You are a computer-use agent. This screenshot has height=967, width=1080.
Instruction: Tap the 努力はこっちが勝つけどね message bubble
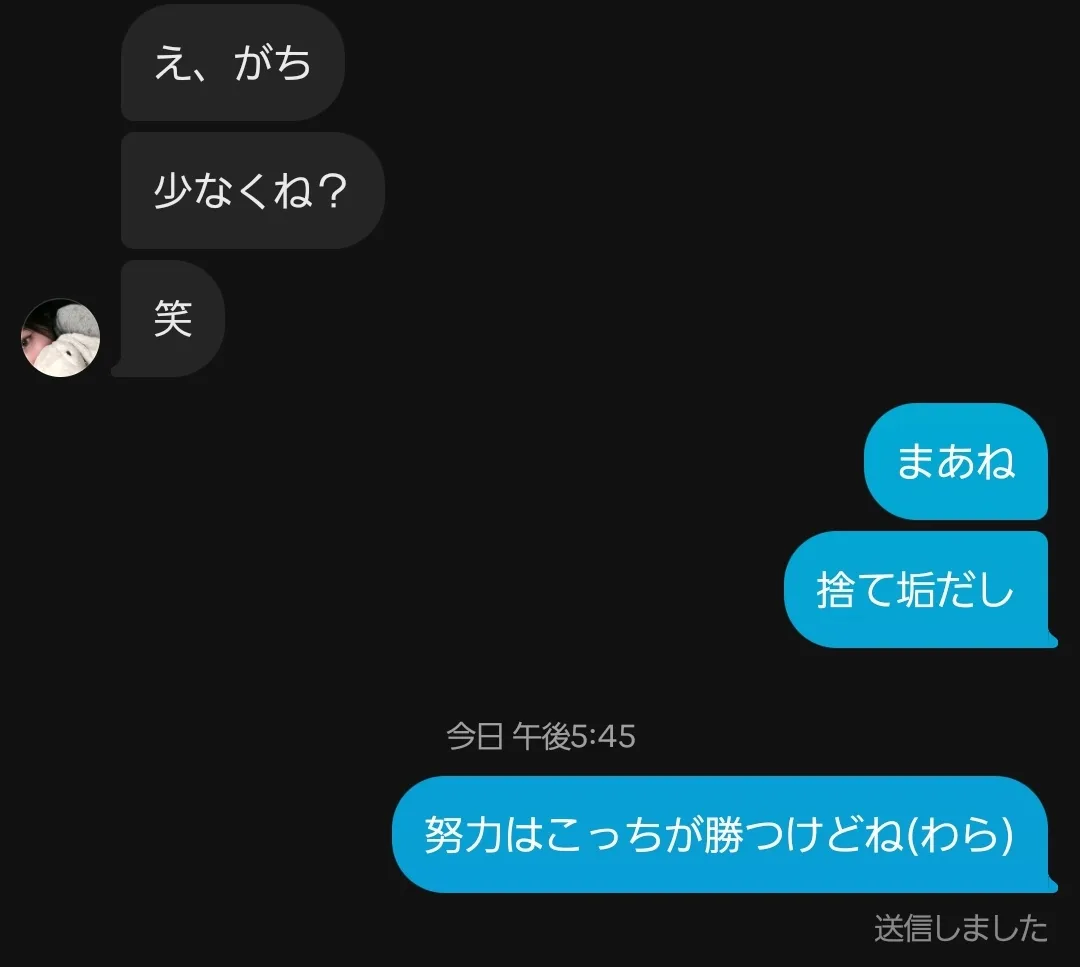(724, 834)
